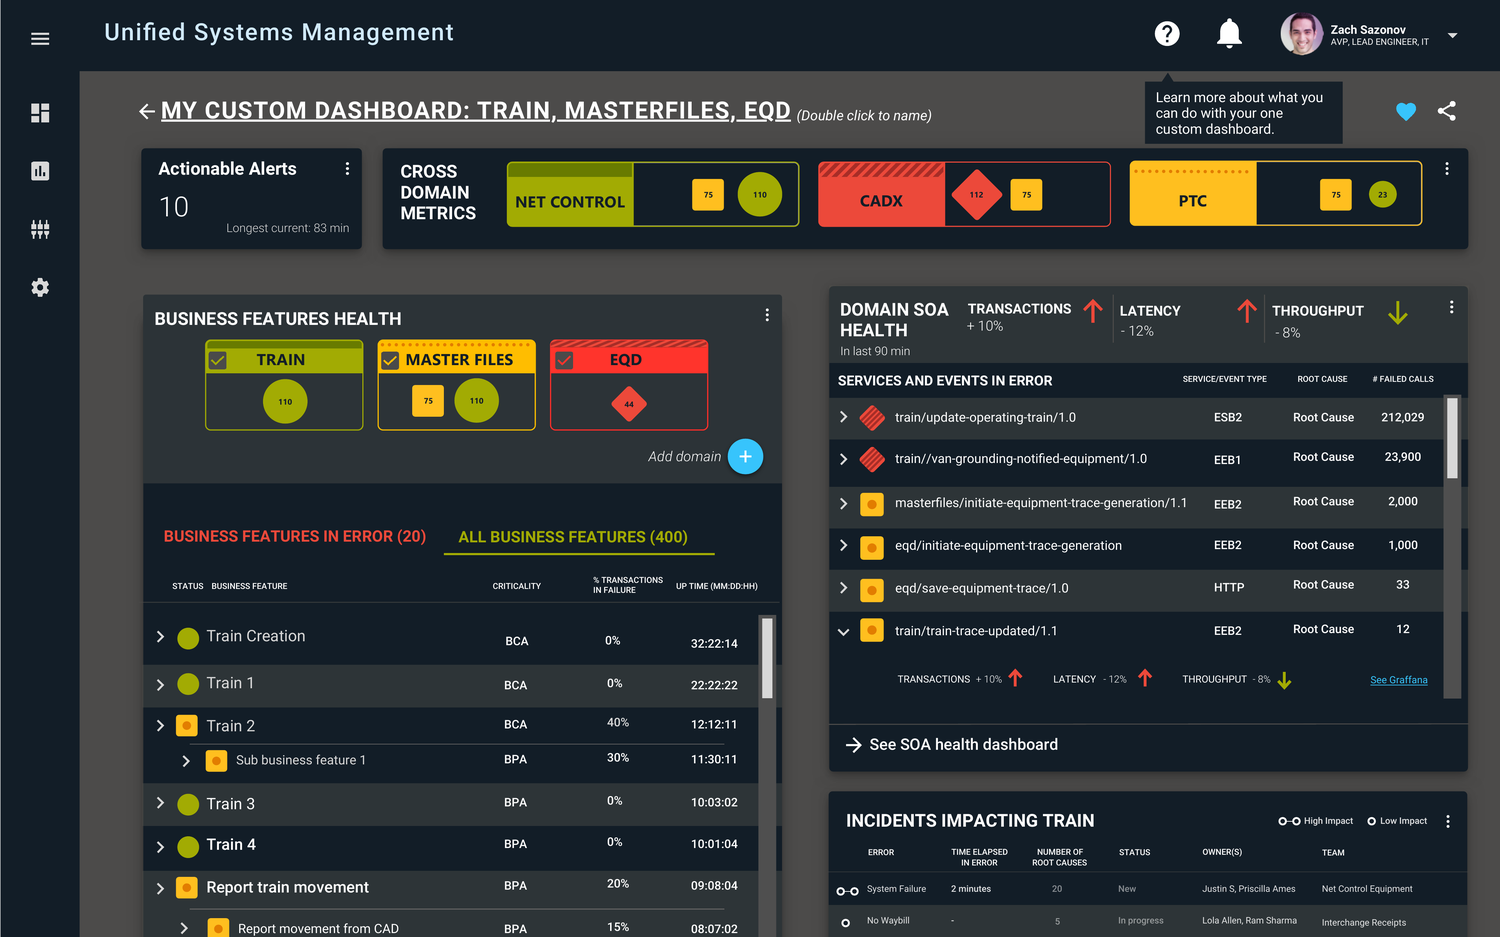Share the dashboard via the share icon
Image resolution: width=1500 pixels, height=937 pixels.
click(x=1446, y=111)
